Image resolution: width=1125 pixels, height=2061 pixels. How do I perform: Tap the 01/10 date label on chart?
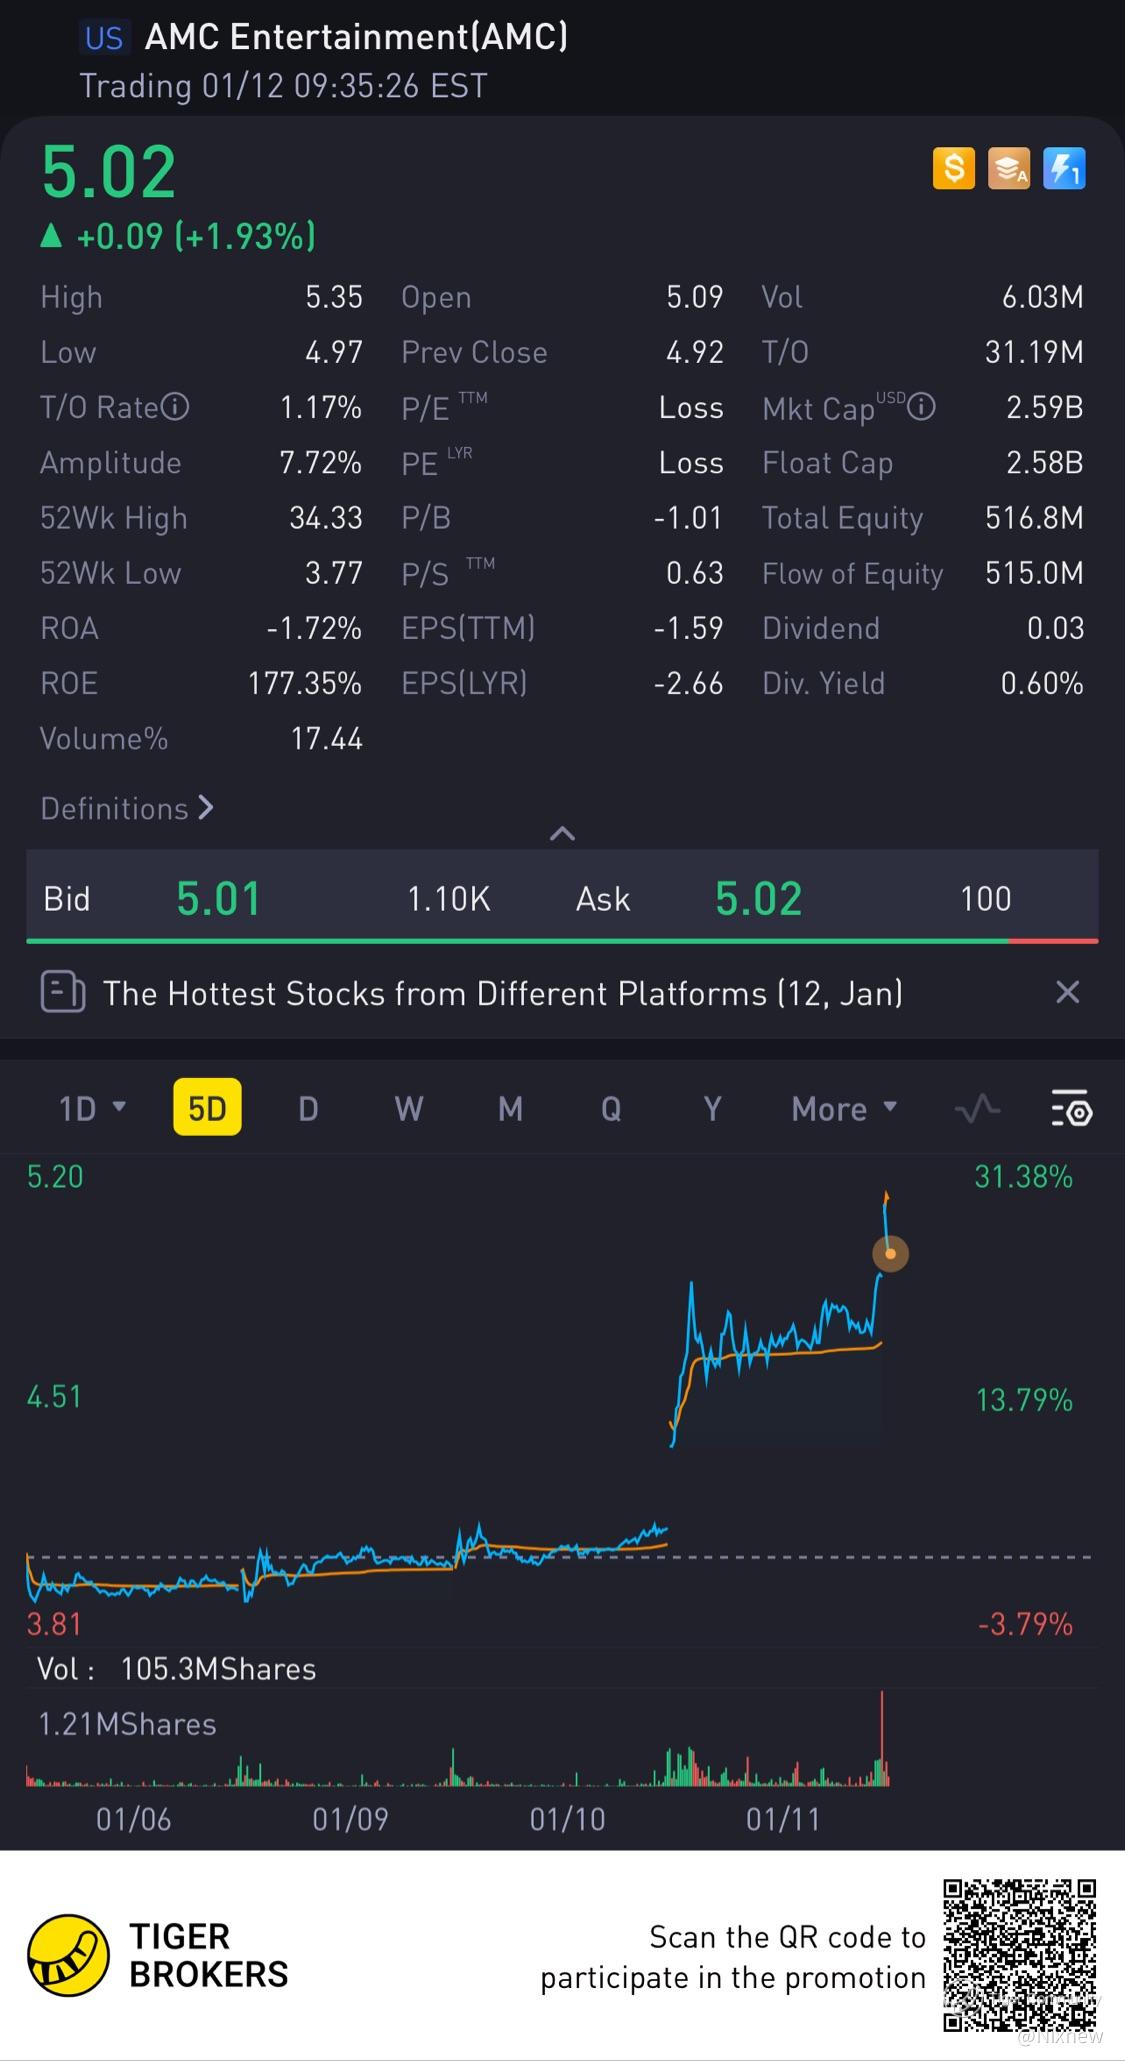(x=567, y=1818)
